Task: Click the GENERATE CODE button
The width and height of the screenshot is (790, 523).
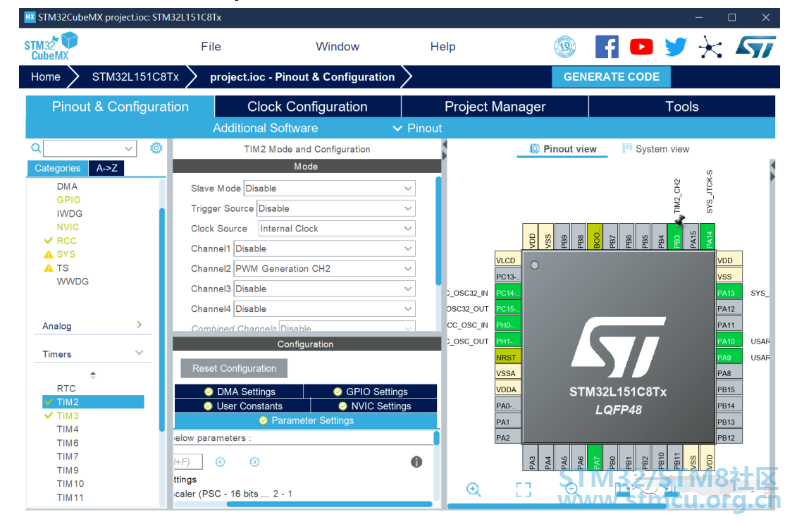Action: pos(611,77)
